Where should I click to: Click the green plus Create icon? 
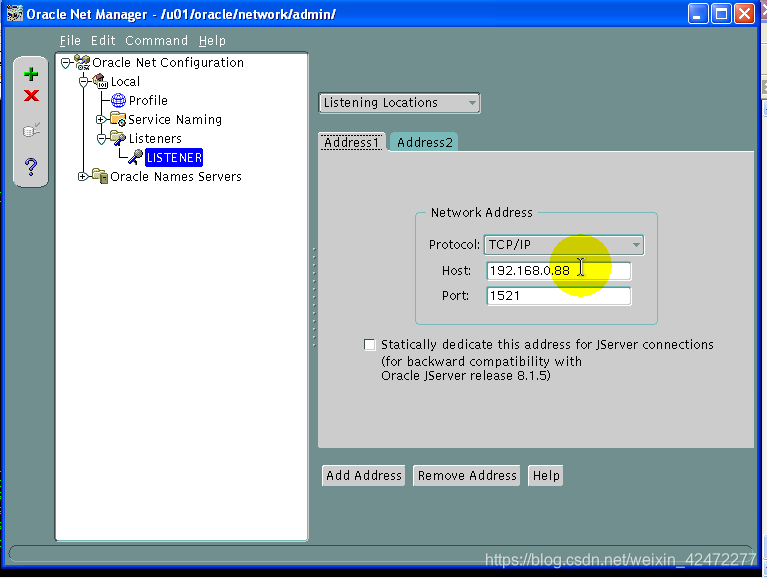pyautogui.click(x=31, y=74)
